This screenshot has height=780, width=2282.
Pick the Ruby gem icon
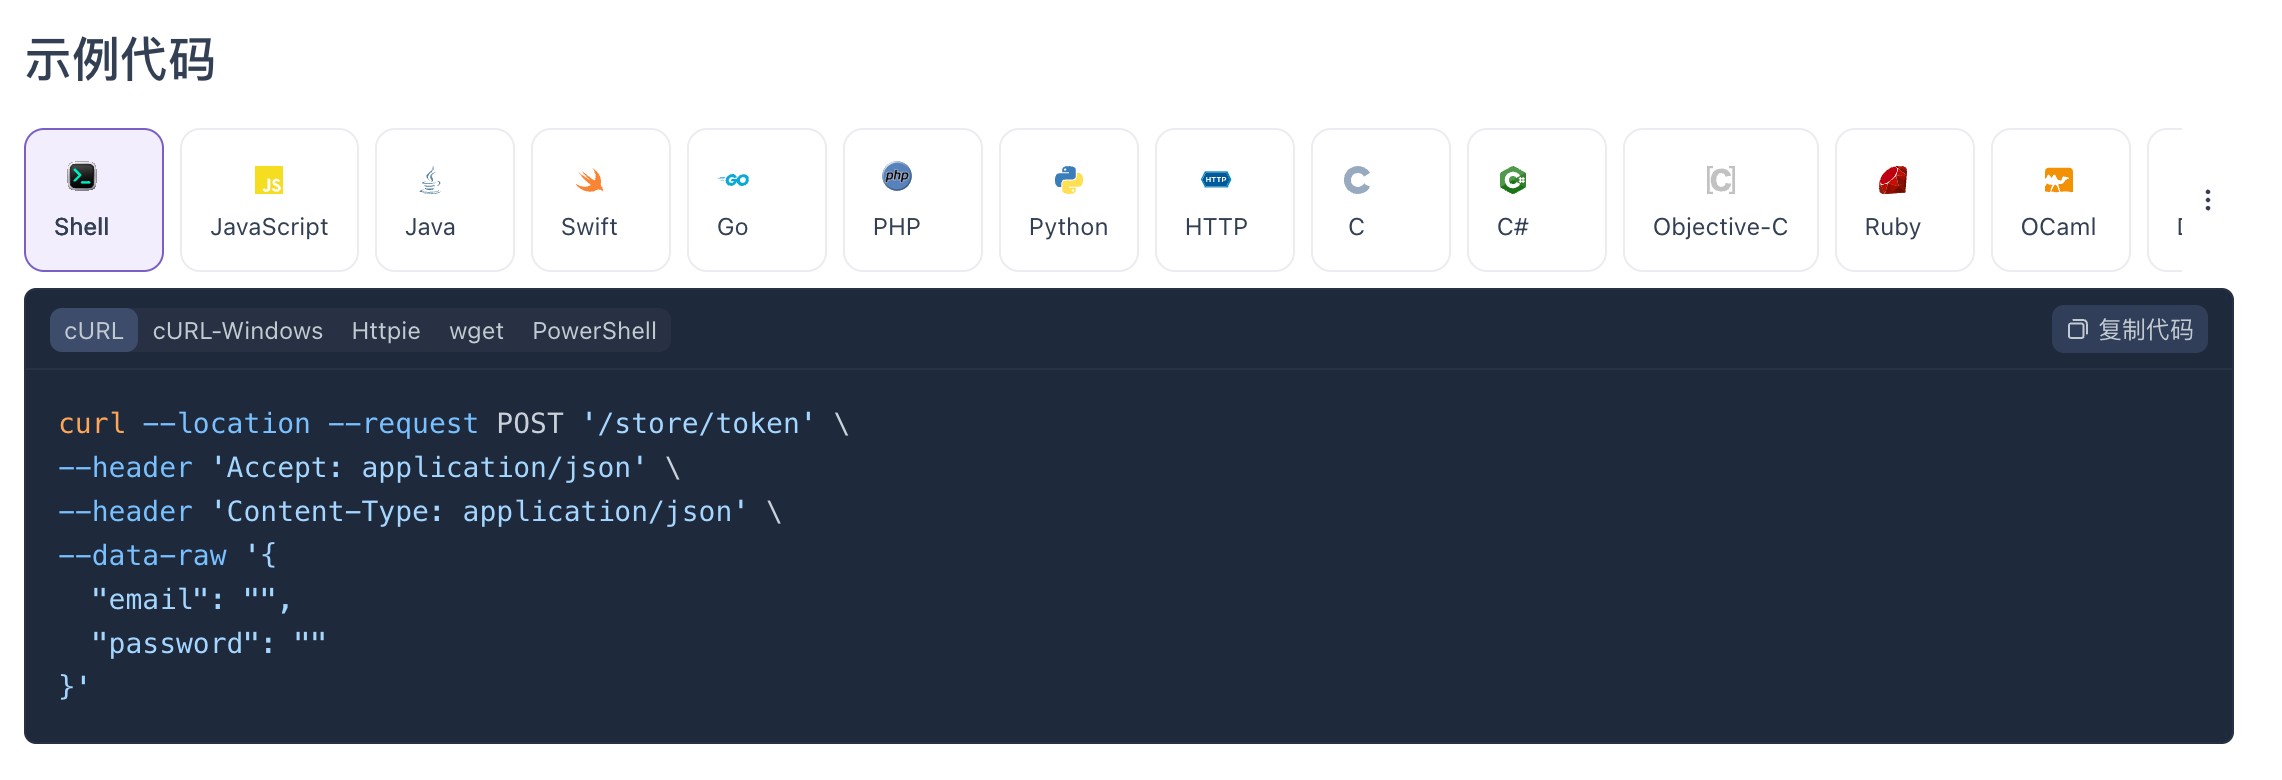click(x=1892, y=180)
